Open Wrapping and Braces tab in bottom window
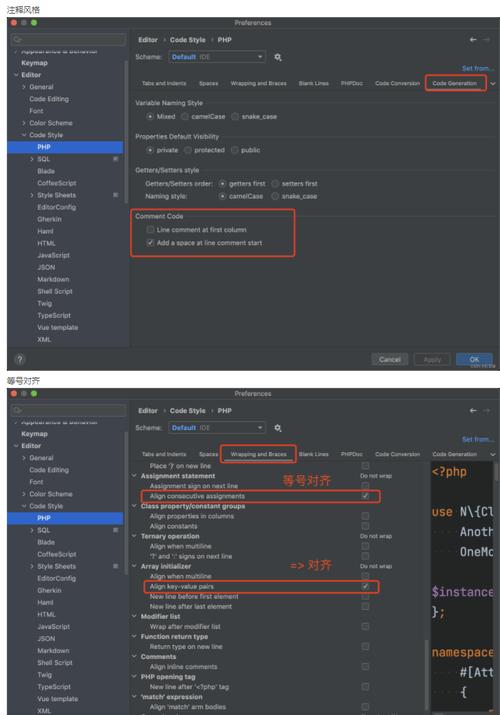The width and height of the screenshot is (500, 715). (258, 454)
